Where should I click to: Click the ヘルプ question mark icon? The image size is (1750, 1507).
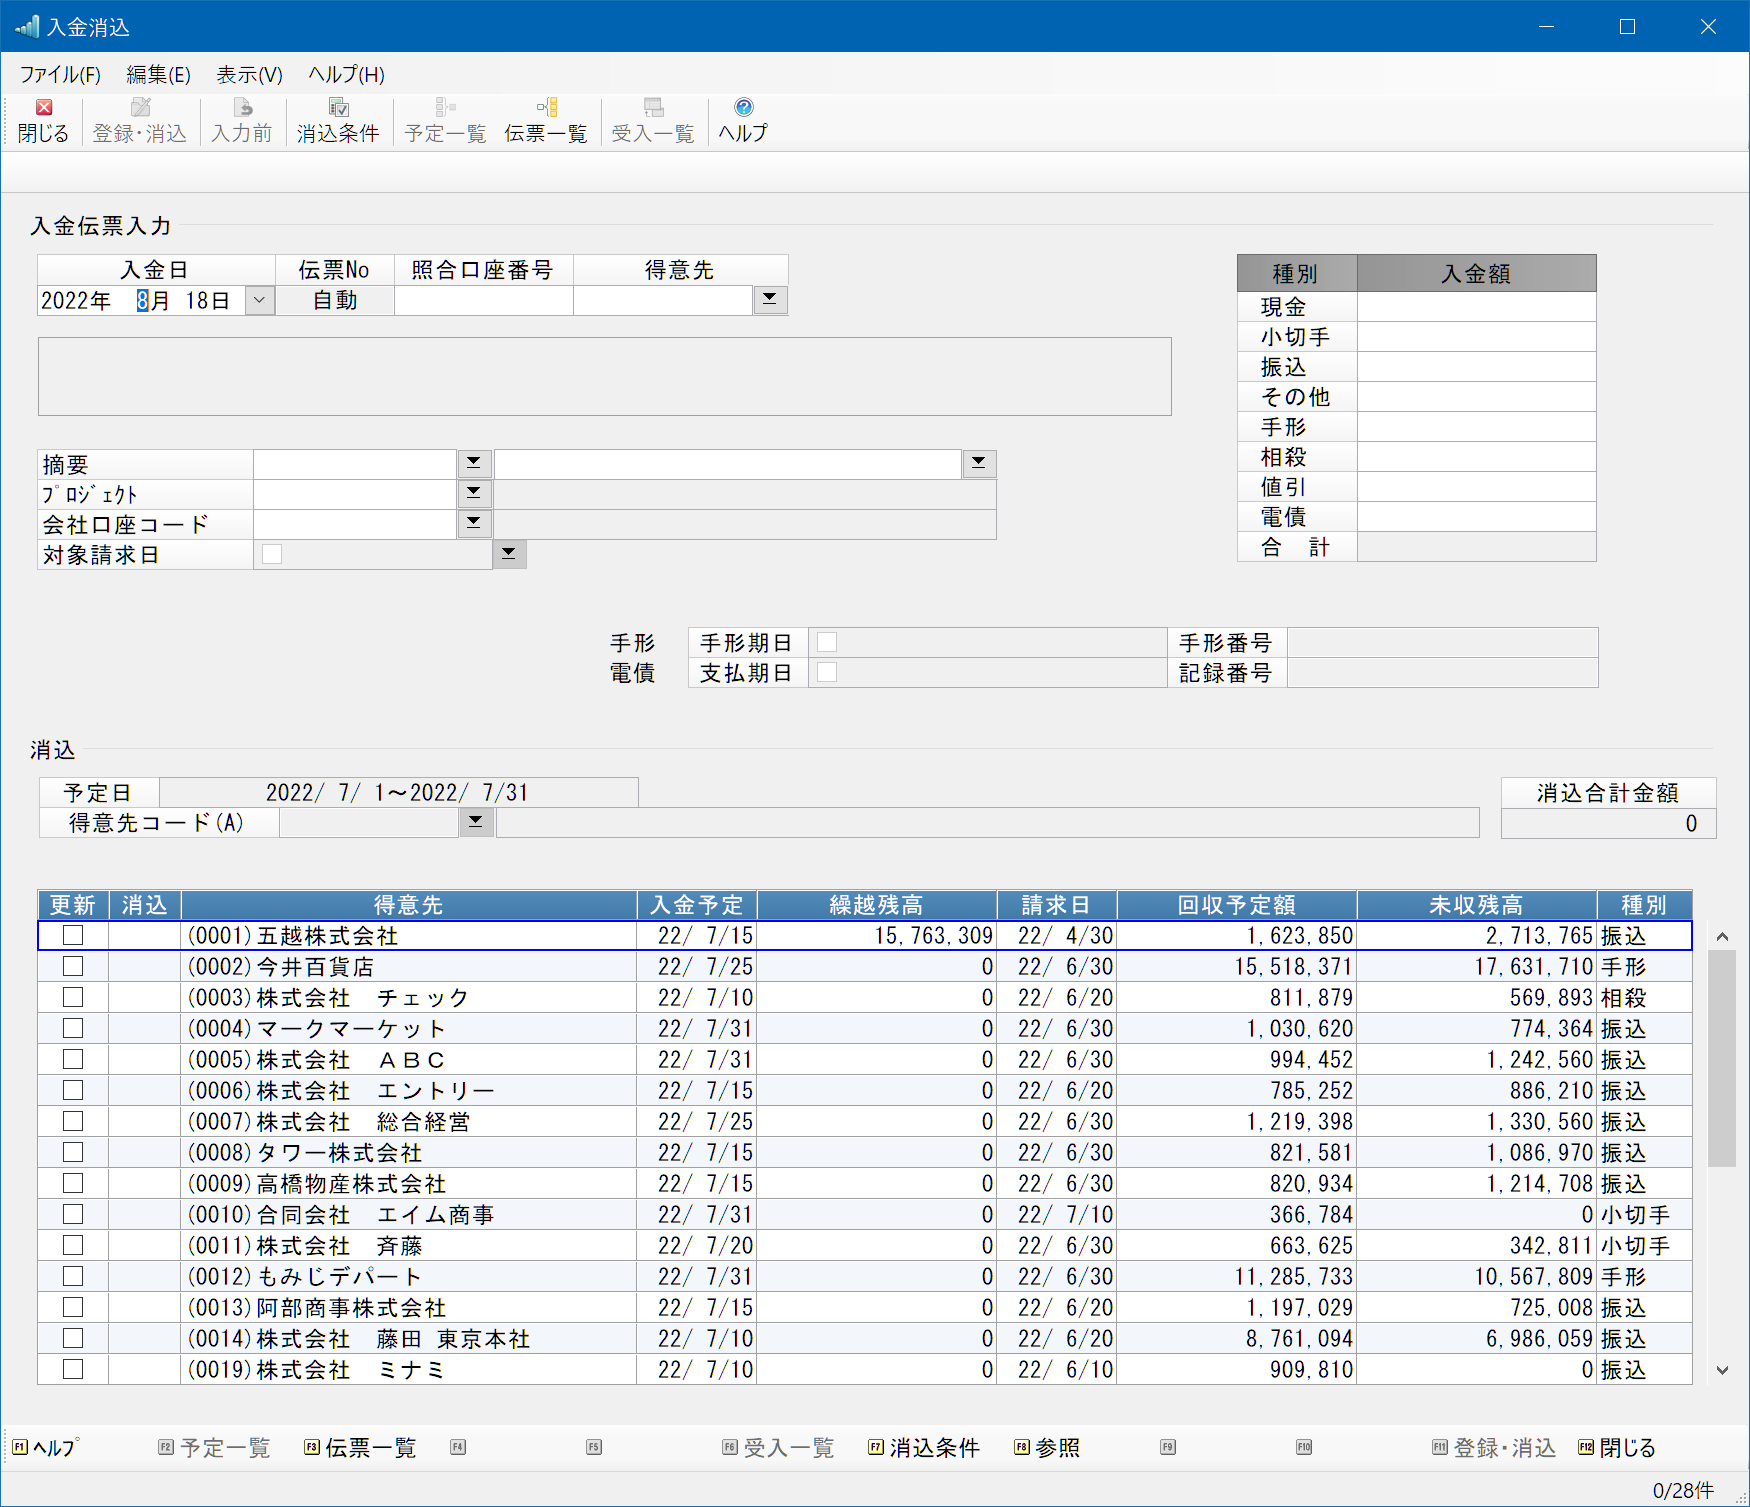[743, 107]
